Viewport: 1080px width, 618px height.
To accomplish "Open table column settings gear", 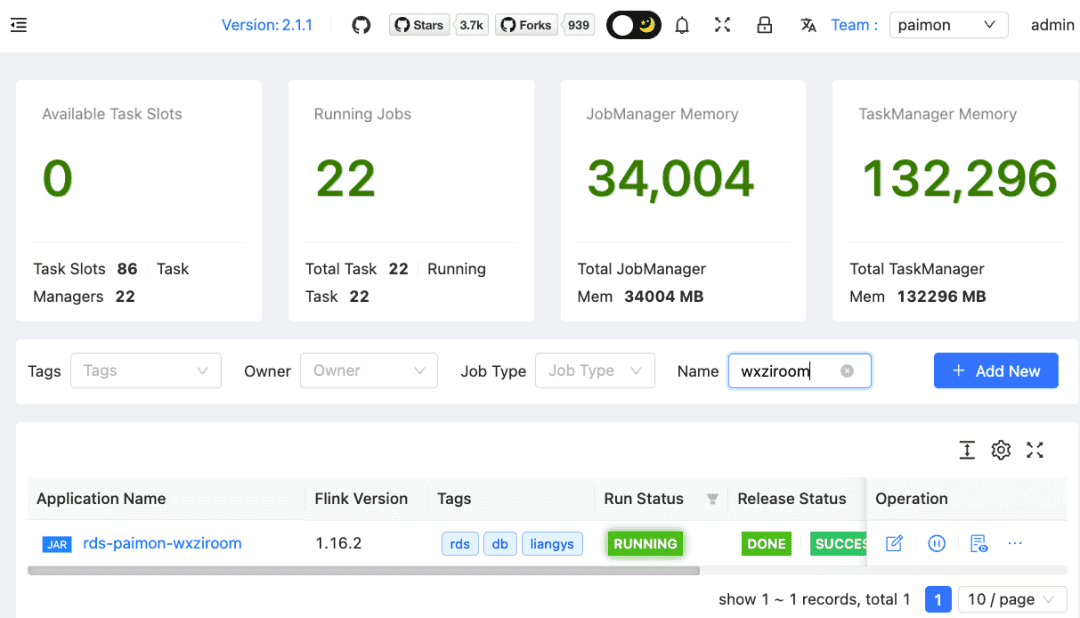I will click(x=1001, y=450).
